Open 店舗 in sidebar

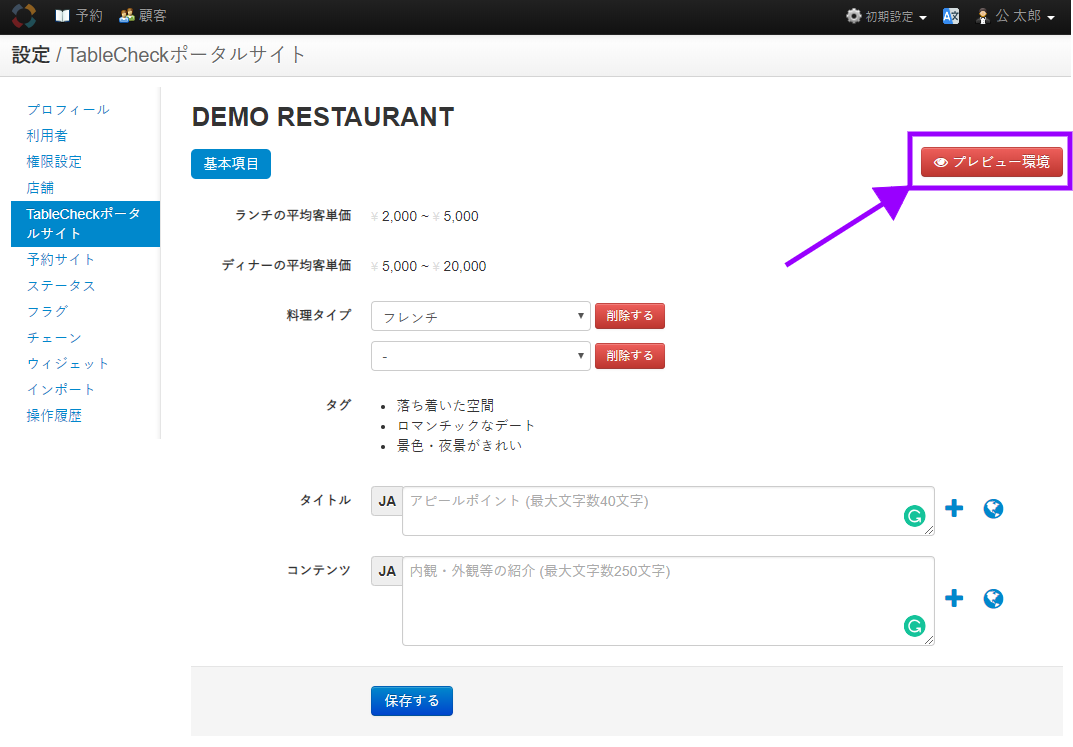(x=40, y=187)
